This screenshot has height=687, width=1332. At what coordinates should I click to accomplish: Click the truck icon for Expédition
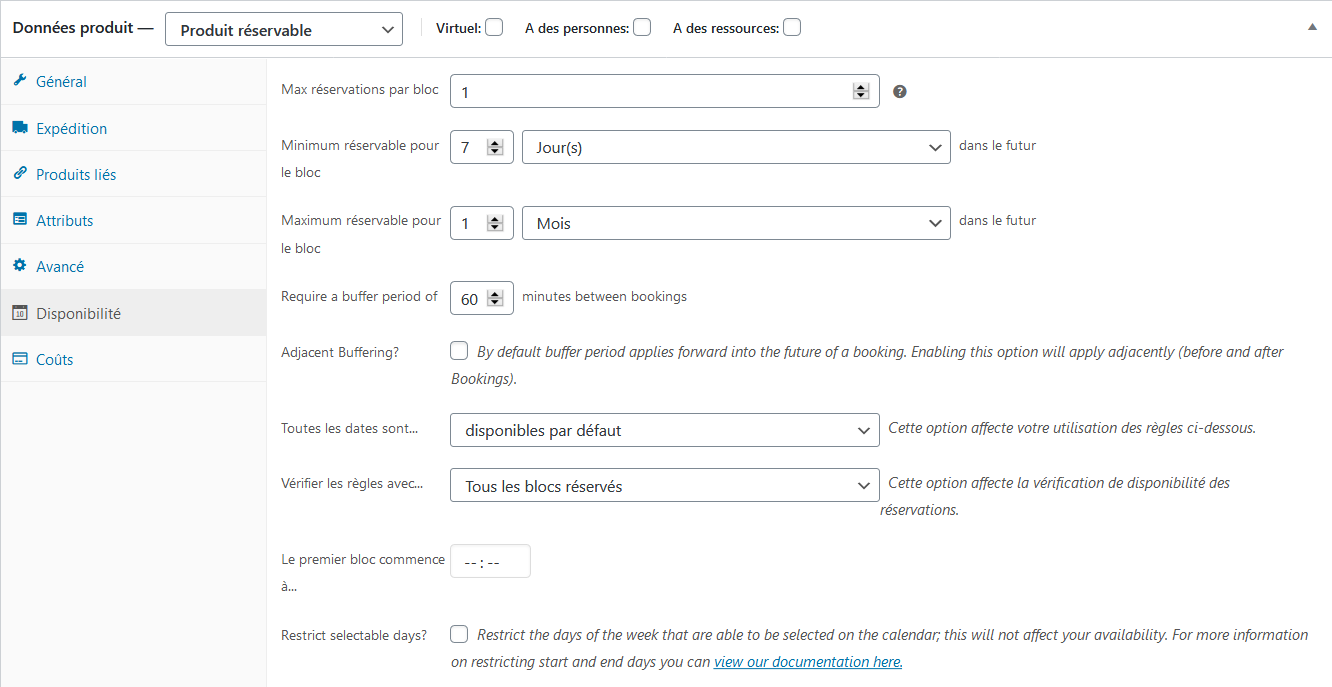pyautogui.click(x=20, y=128)
